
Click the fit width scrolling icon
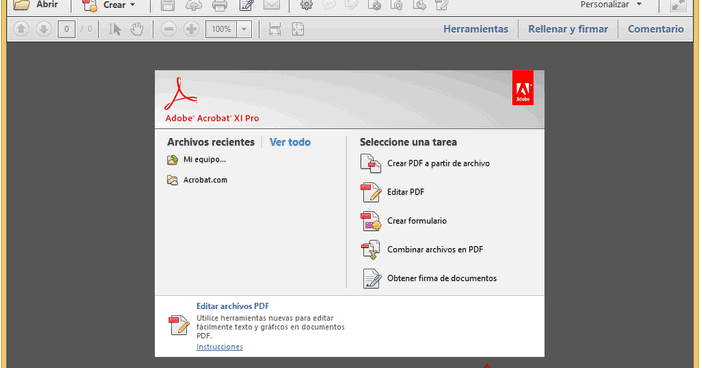(274, 29)
